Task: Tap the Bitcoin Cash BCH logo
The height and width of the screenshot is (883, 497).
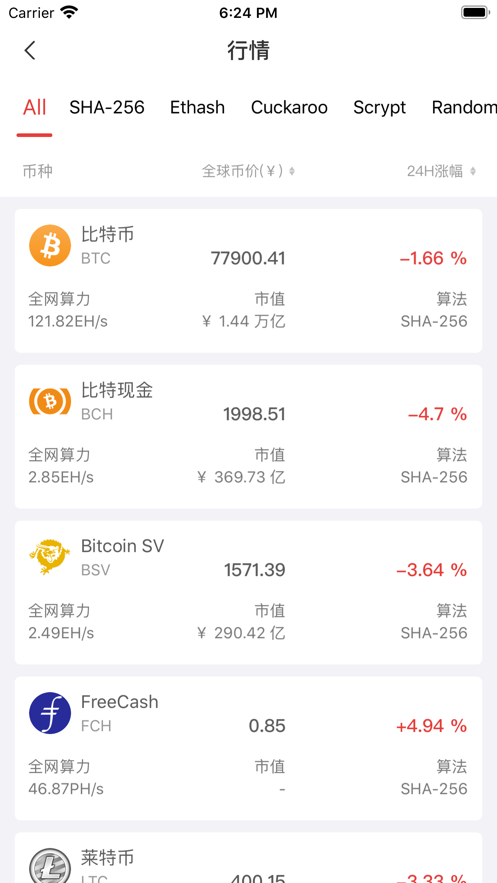Action: point(50,402)
